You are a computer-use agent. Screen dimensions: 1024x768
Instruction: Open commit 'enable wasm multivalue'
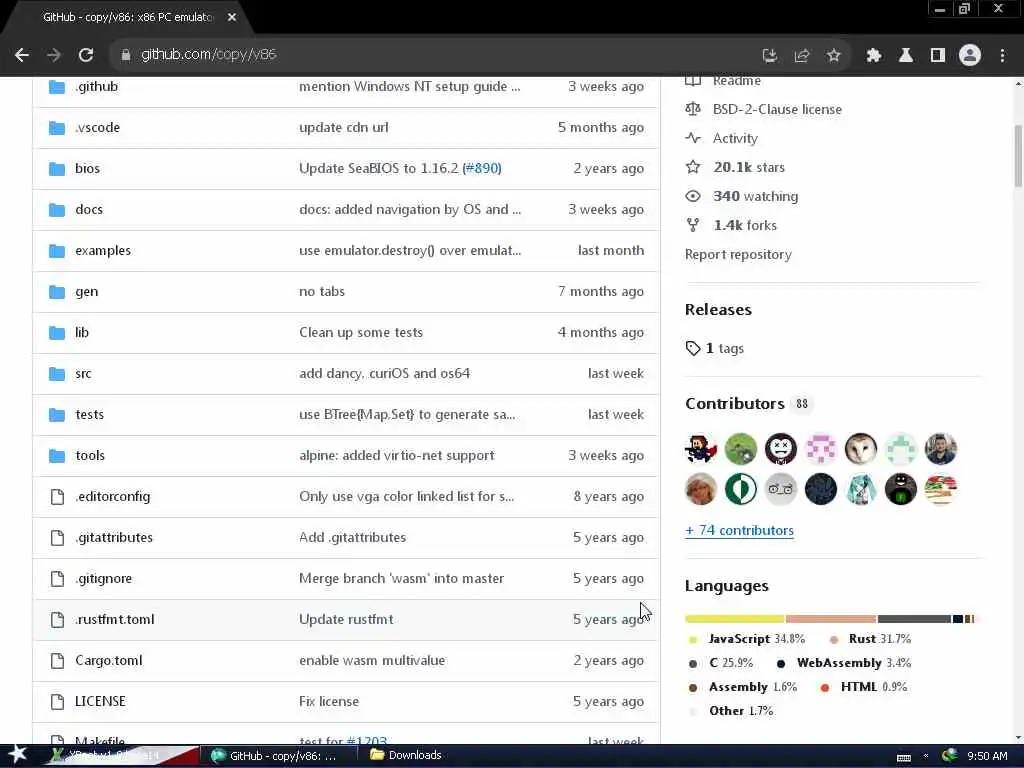[x=372, y=661]
